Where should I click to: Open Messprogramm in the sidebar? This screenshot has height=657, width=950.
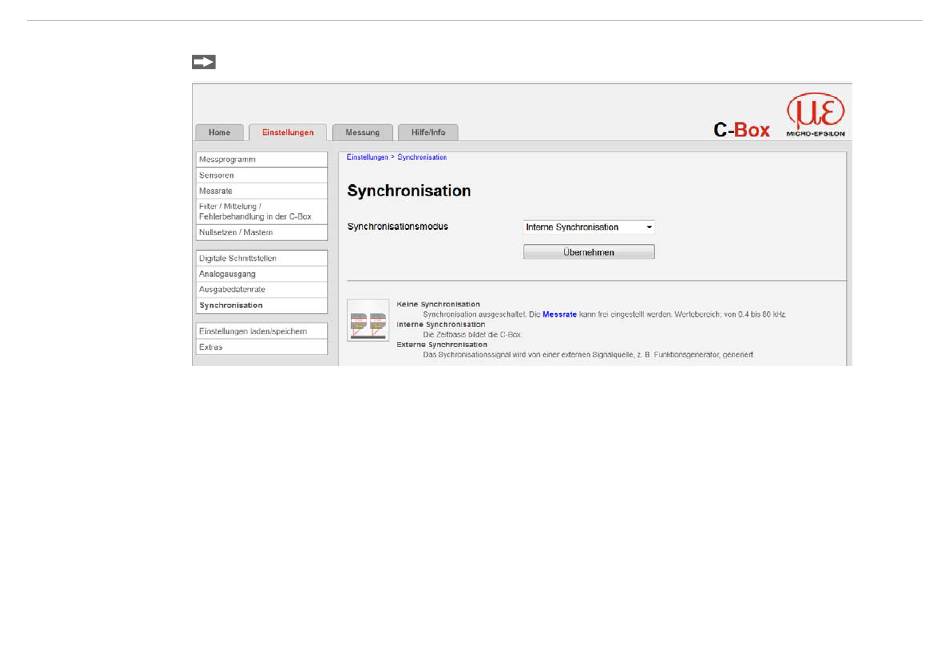click(x=262, y=159)
